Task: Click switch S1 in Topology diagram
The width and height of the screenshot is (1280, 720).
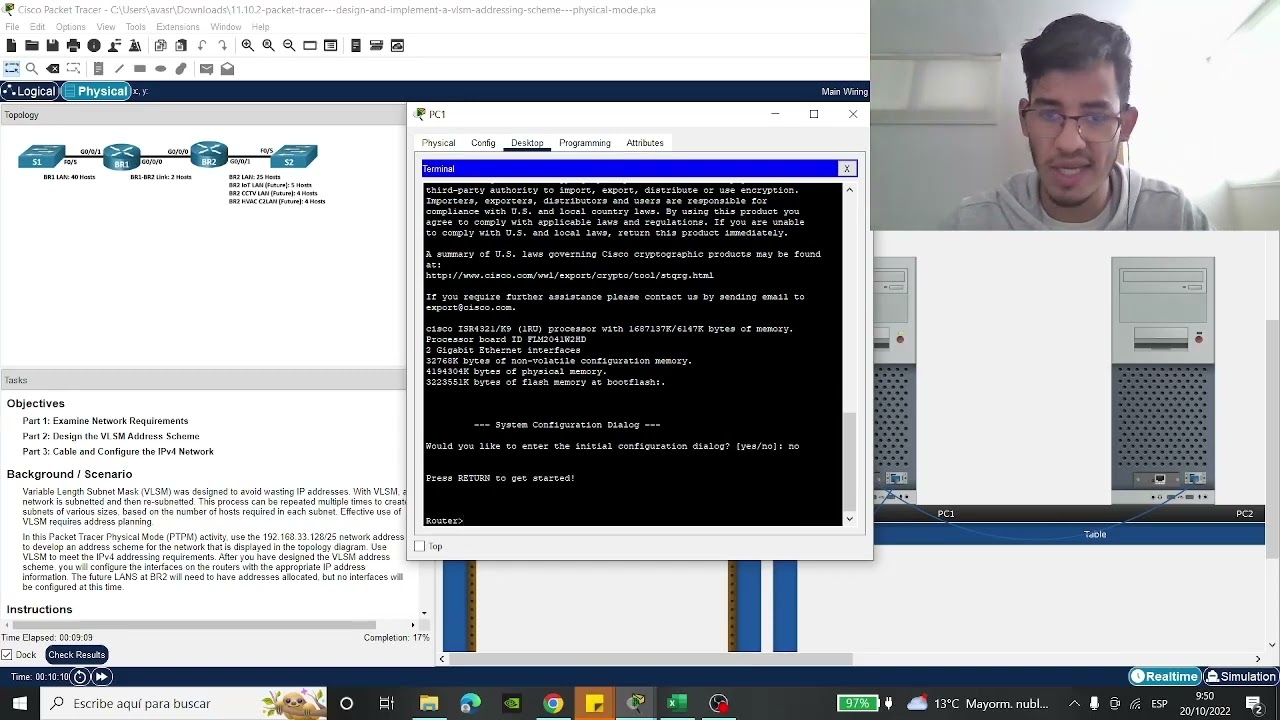Action: coord(40,157)
